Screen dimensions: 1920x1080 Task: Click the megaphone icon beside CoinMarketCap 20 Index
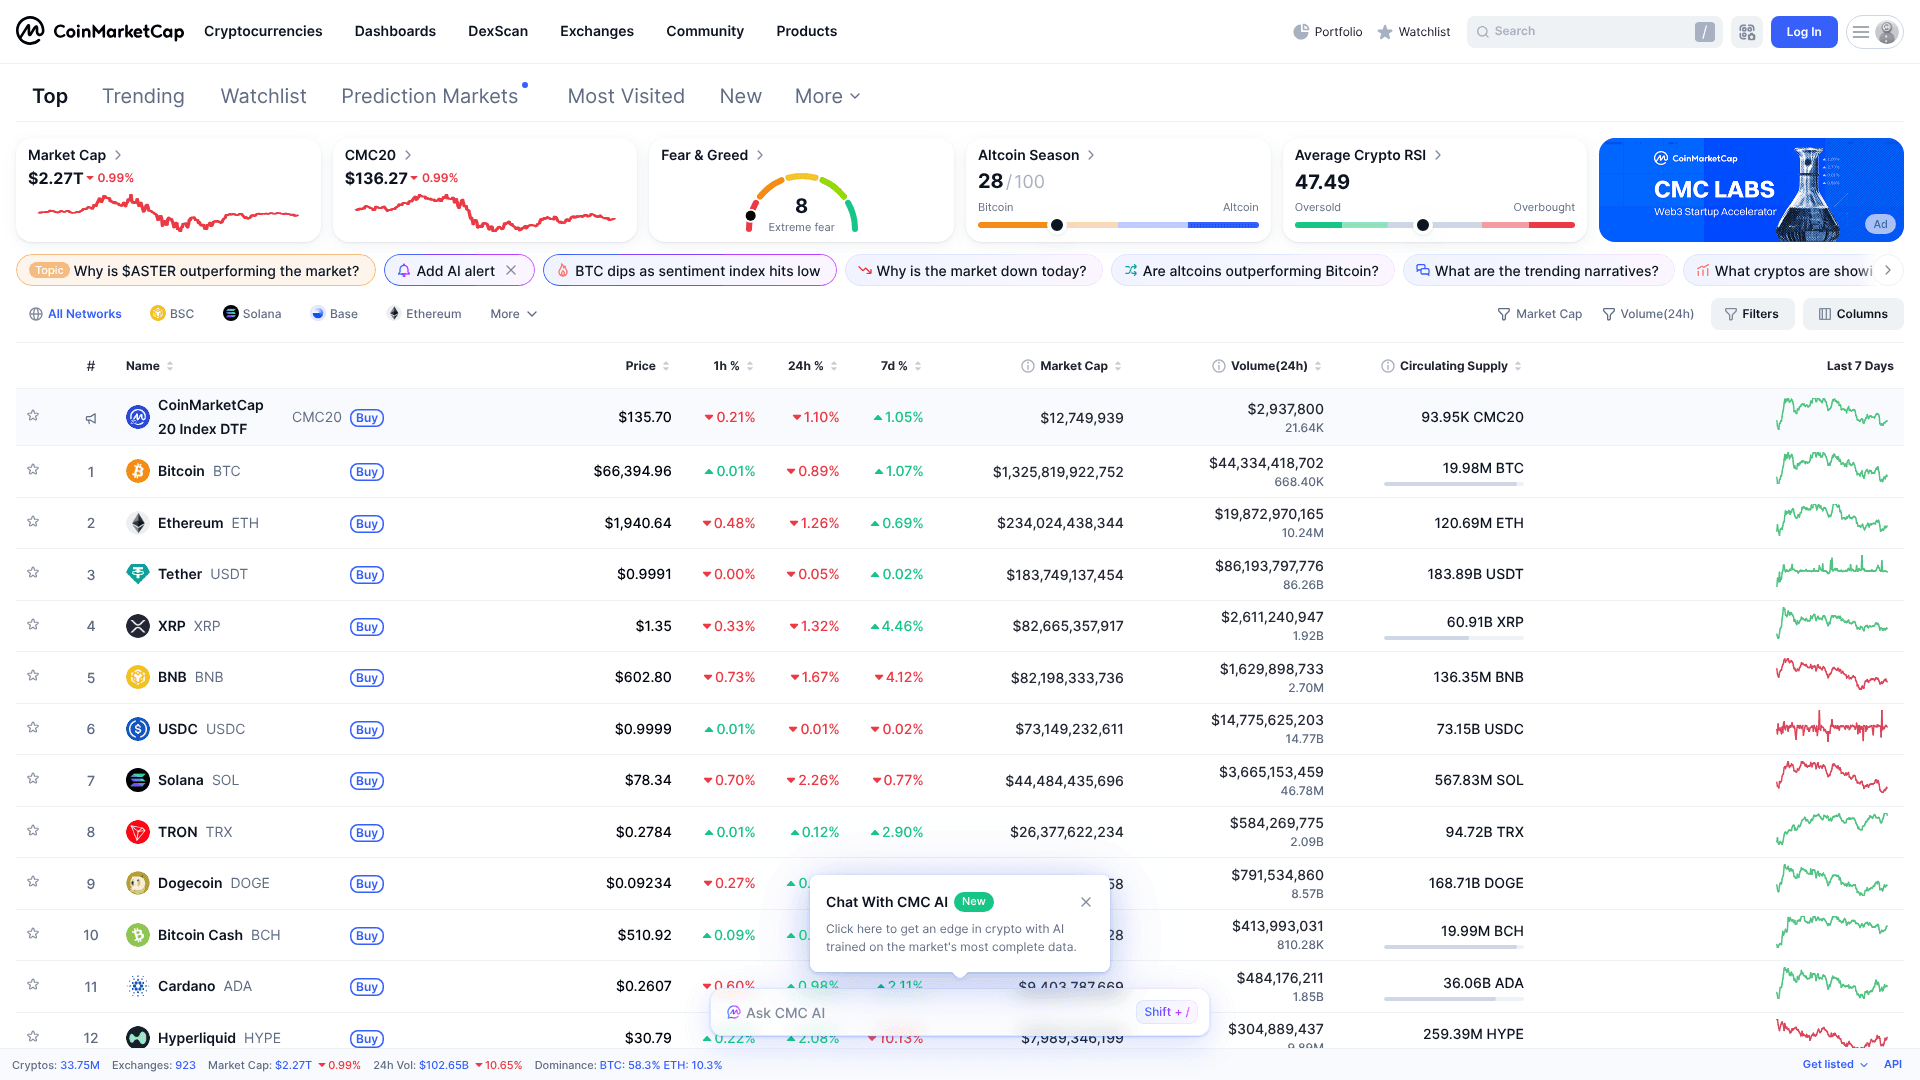coord(91,418)
